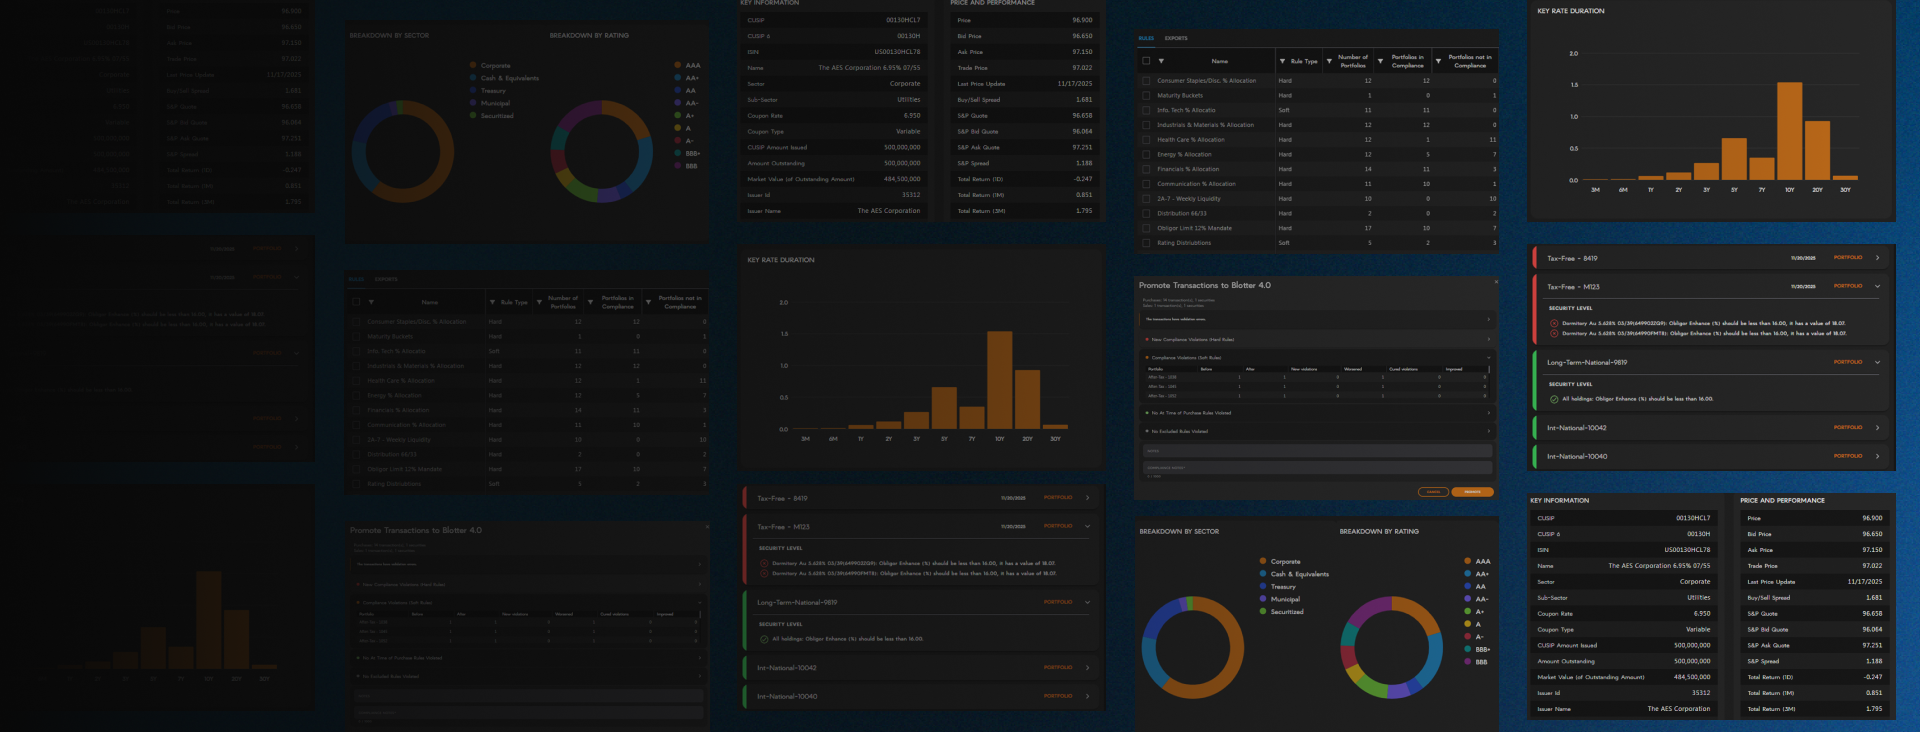Click green check icon in list above Key Information

1553,399
